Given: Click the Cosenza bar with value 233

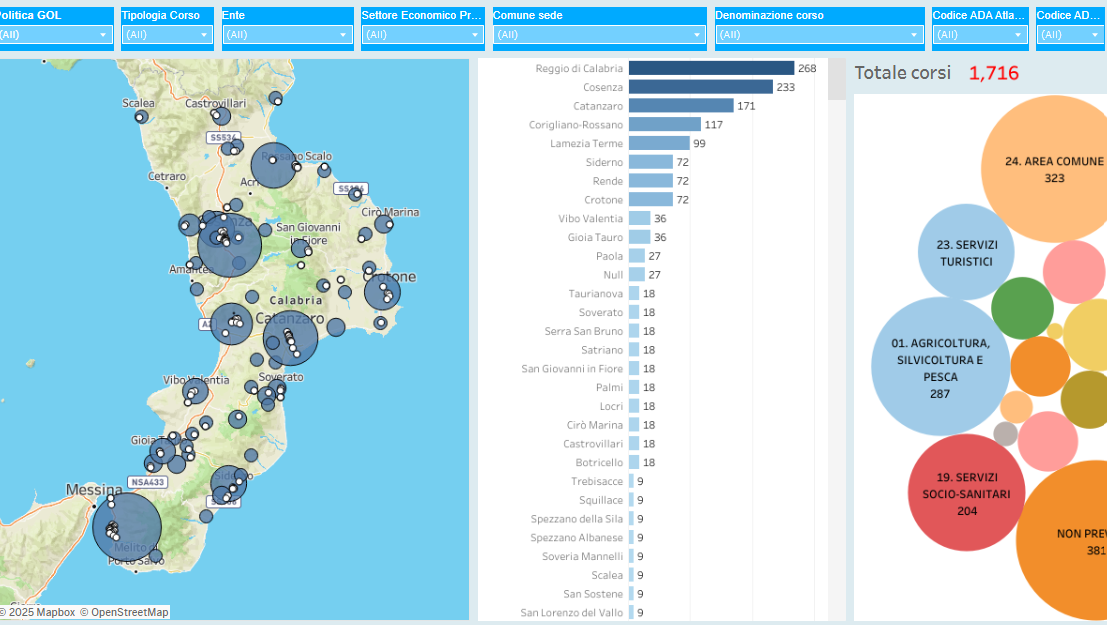Looking at the screenshot, I should [700, 87].
